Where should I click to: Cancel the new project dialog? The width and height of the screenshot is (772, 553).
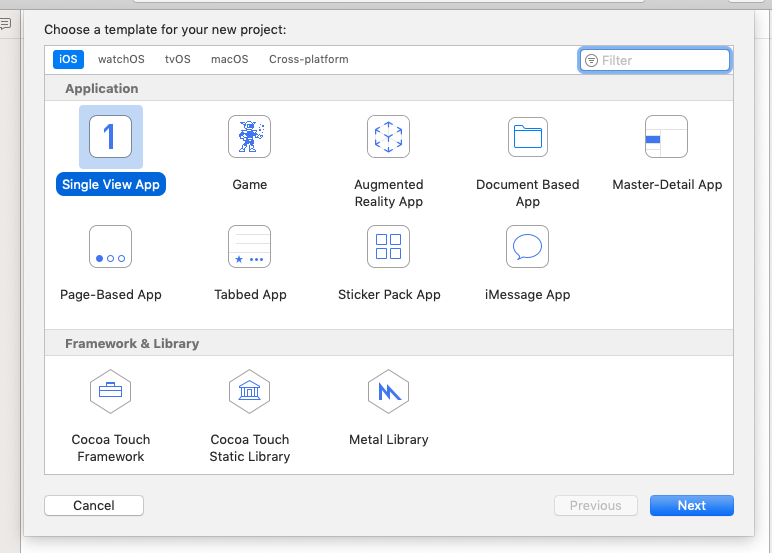tap(94, 506)
